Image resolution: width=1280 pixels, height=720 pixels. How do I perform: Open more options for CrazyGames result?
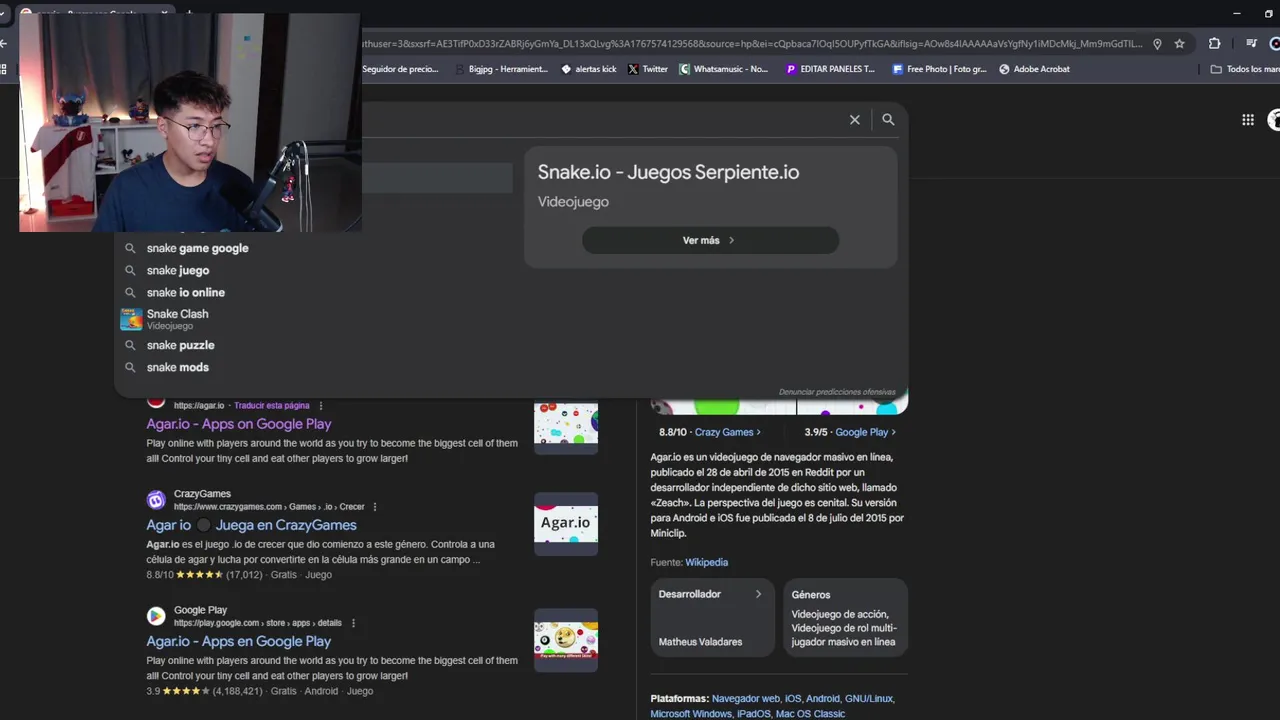tap(375, 507)
